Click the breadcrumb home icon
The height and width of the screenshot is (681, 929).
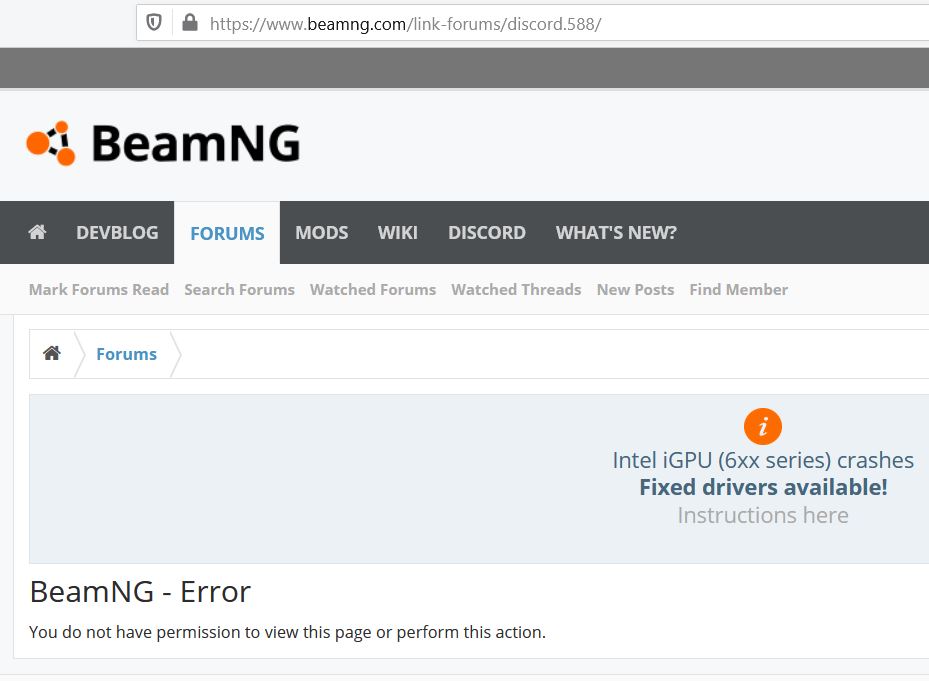[52, 353]
